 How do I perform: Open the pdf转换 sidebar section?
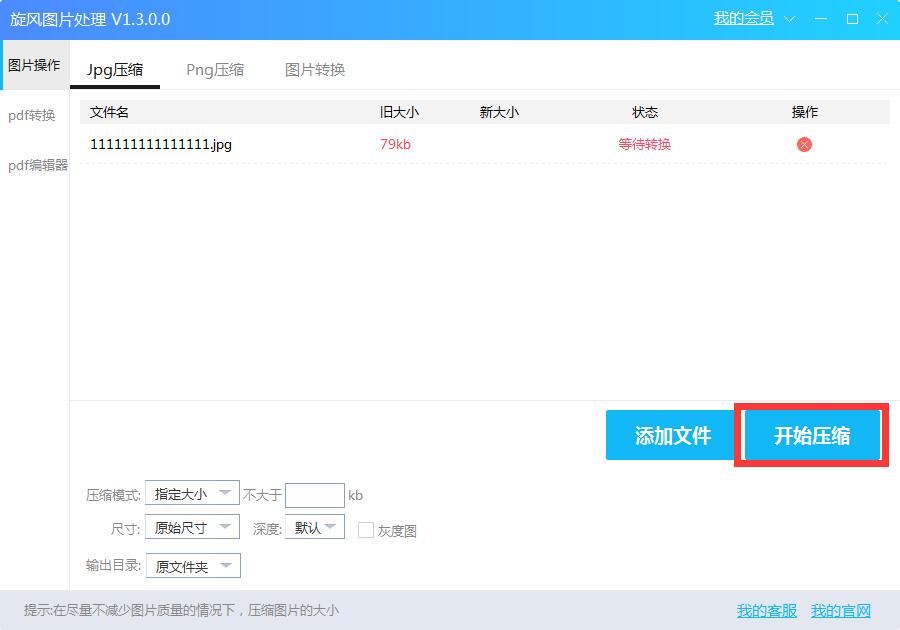(x=34, y=115)
